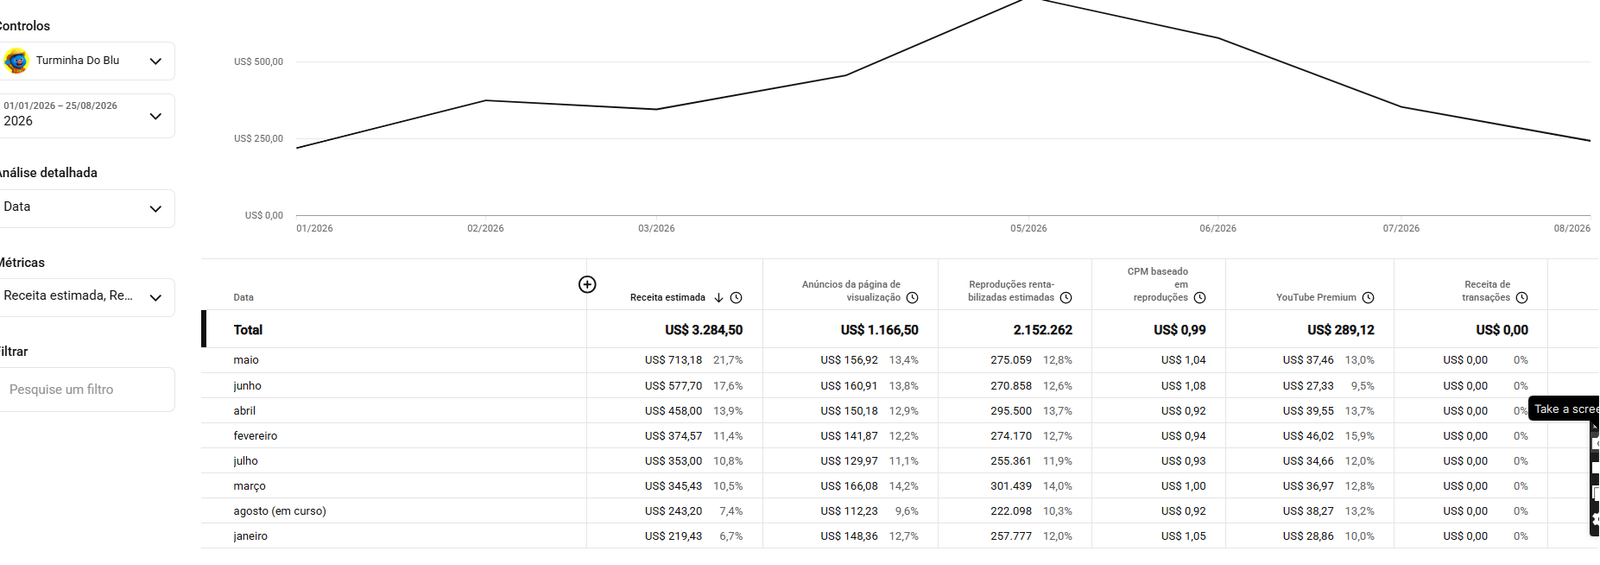Image resolution: width=1600 pixels, height=565 pixels.
Task: Click clock icon beside CPM baseado em reproduções
Action: [x=1200, y=298]
